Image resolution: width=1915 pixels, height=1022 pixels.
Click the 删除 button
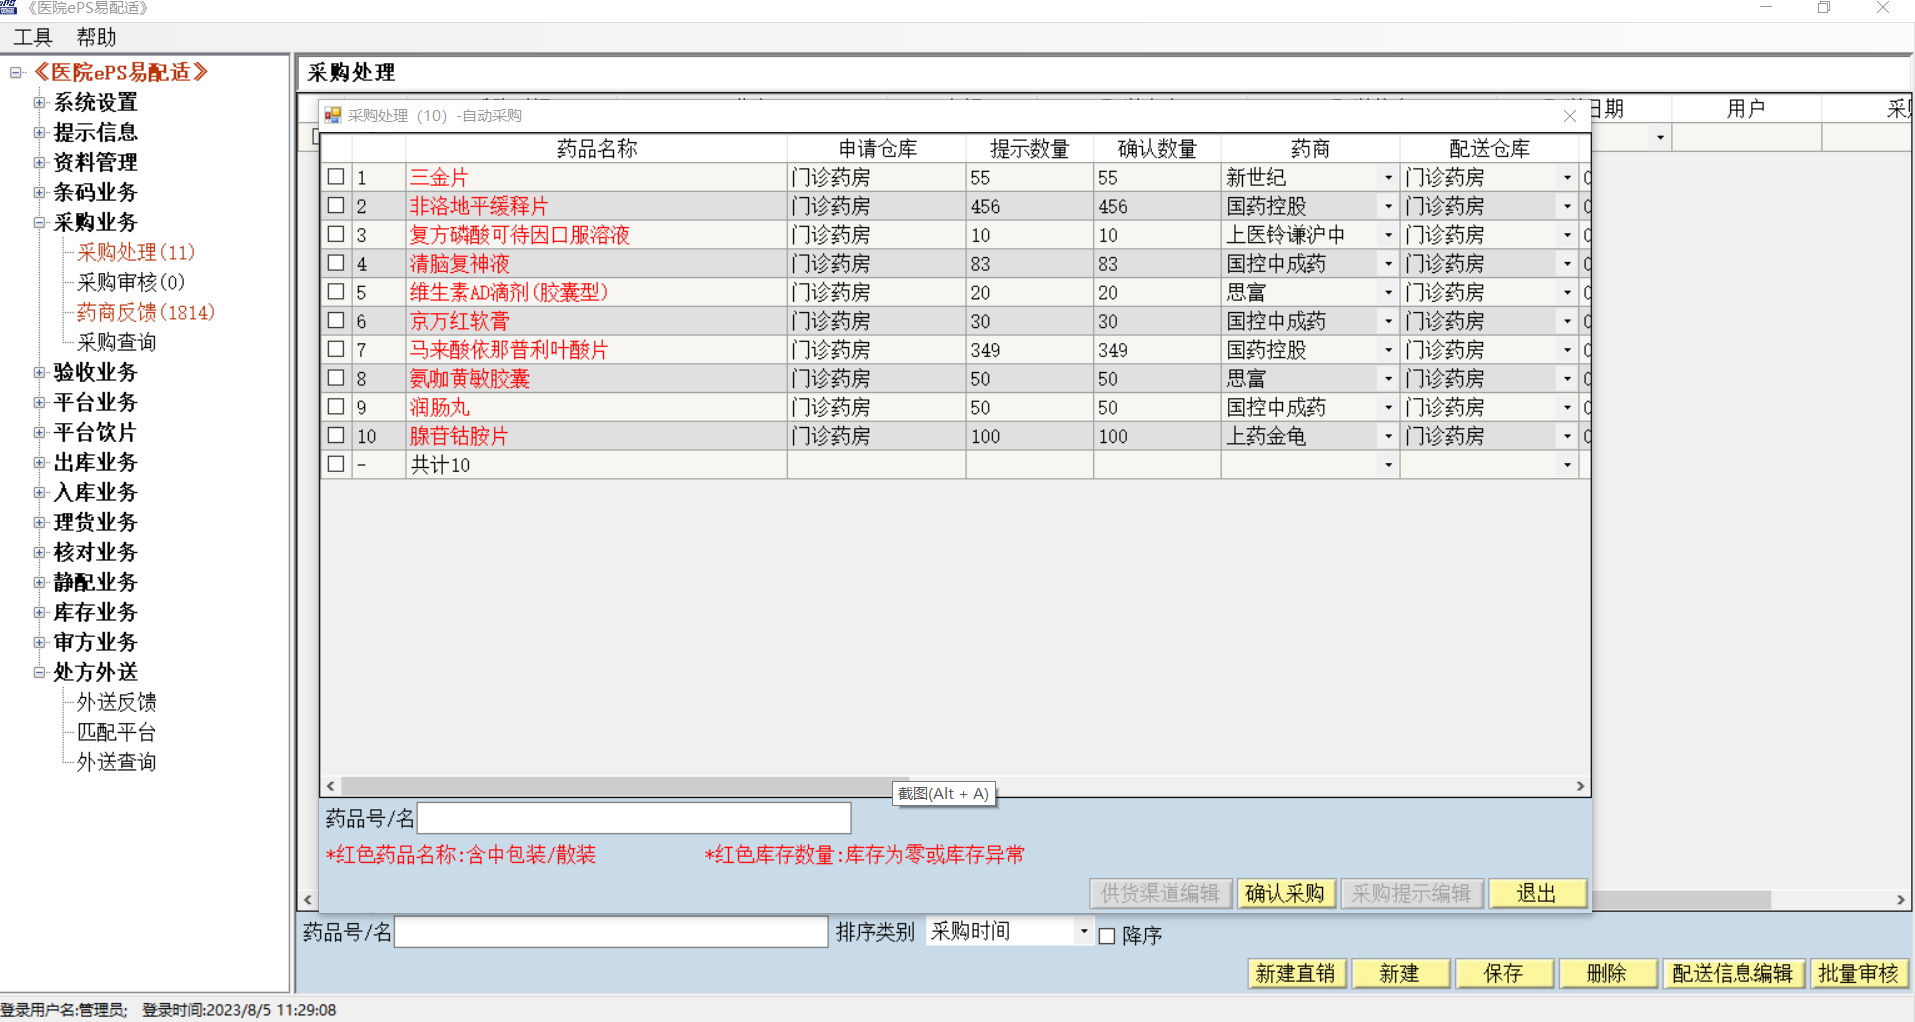tap(1608, 973)
